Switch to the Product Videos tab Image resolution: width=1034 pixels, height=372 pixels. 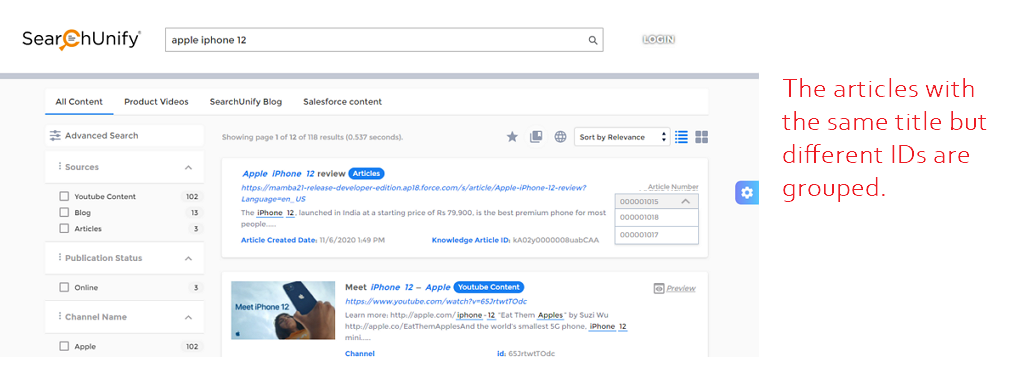pyautogui.click(x=156, y=102)
